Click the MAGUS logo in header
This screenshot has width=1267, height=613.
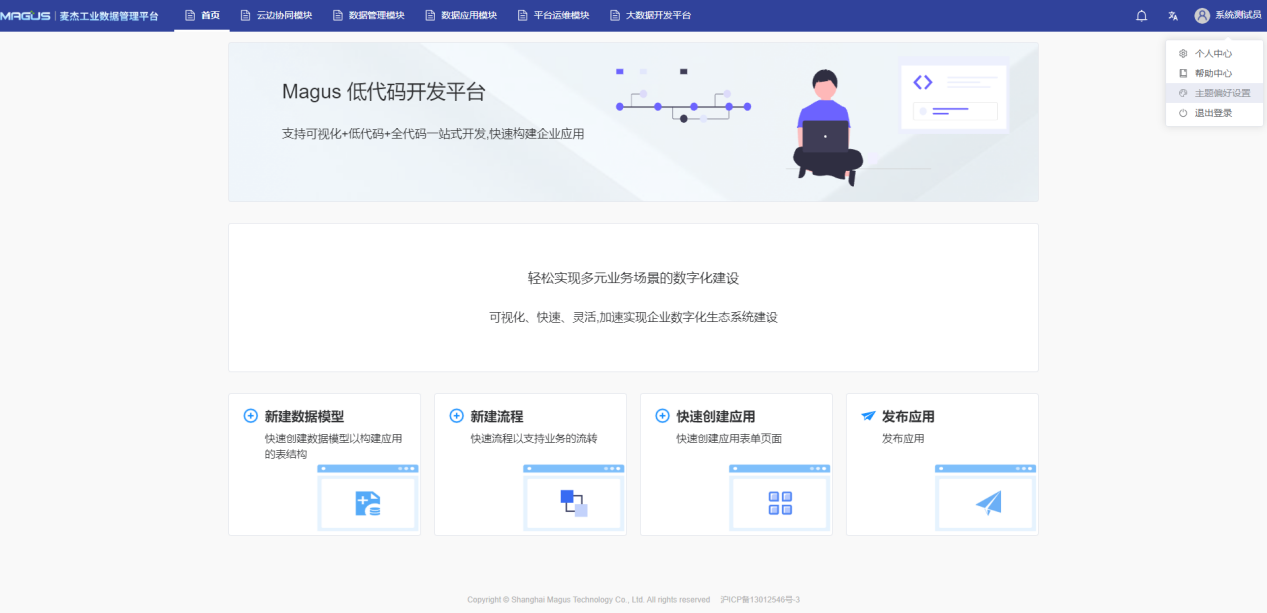point(26,16)
